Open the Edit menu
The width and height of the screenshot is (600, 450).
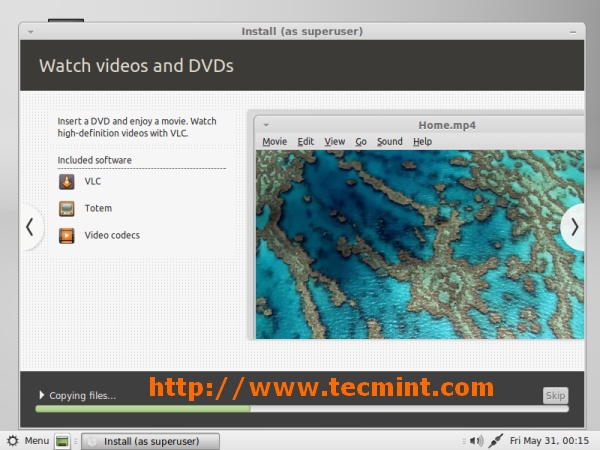305,142
